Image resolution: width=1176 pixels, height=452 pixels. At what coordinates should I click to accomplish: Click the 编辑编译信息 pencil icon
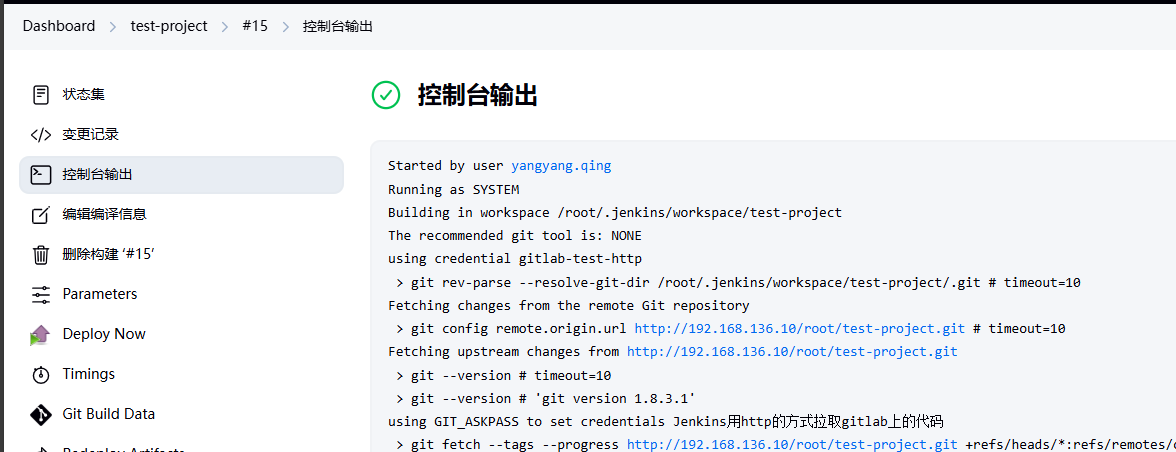click(x=40, y=214)
